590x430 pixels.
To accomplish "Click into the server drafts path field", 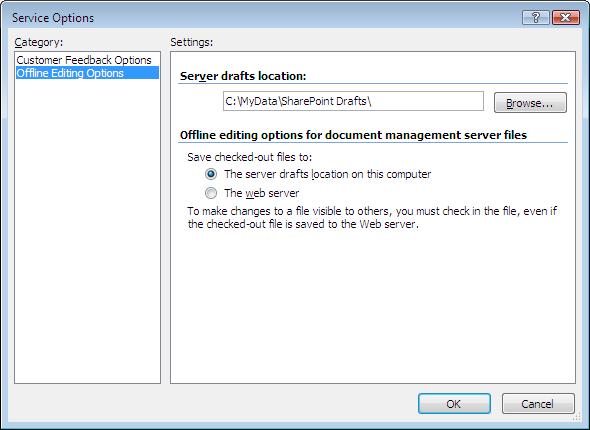I will point(353,101).
